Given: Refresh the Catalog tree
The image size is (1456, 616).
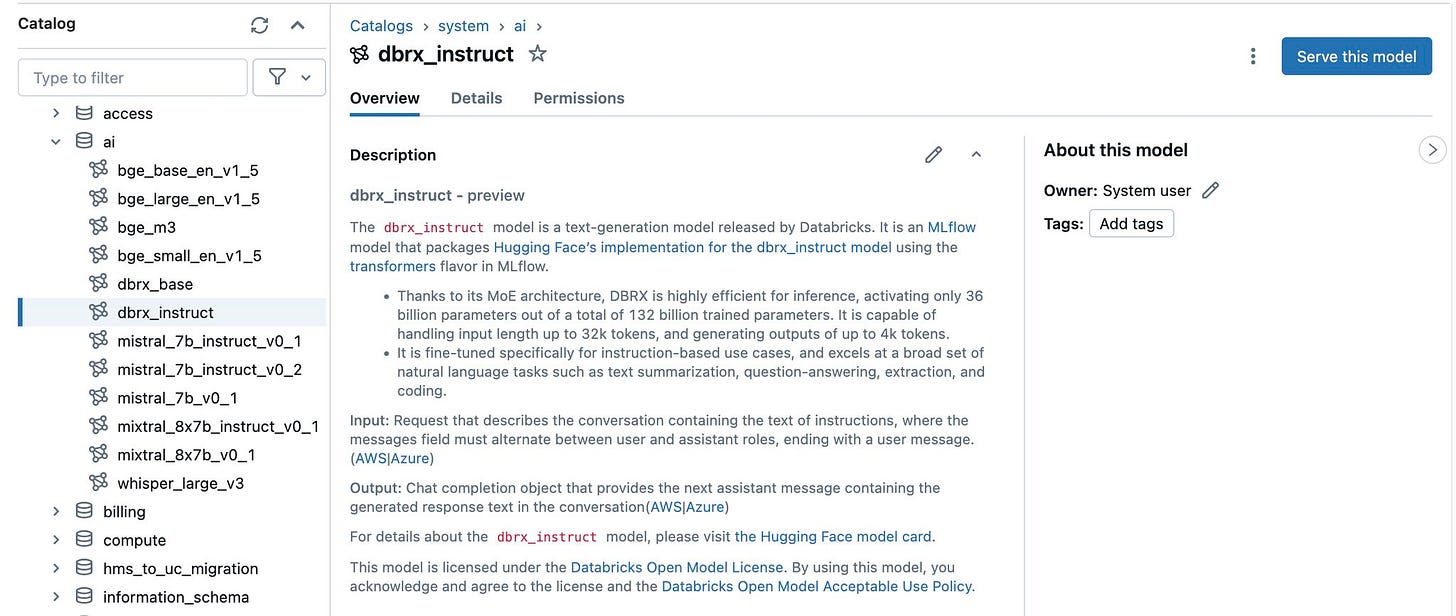Looking at the screenshot, I should point(259,25).
